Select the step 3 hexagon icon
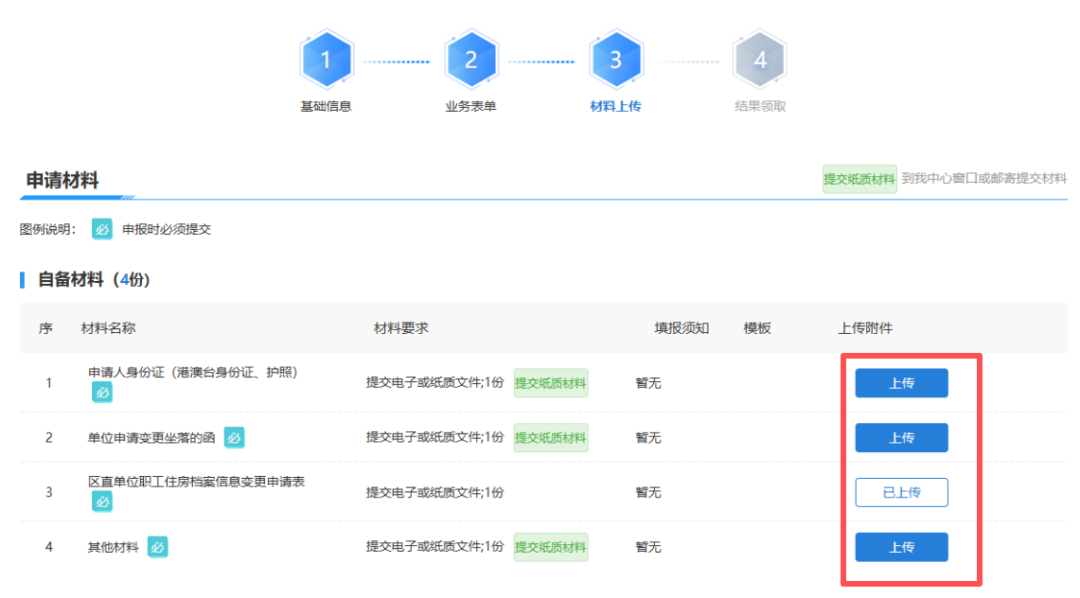This screenshot has height=598, width=1080. coord(616,60)
